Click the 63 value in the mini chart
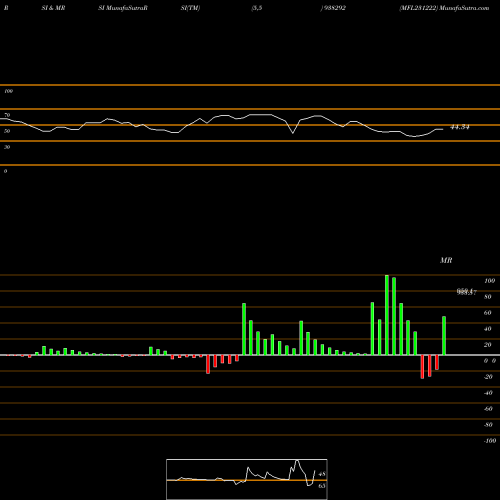 [322, 486]
